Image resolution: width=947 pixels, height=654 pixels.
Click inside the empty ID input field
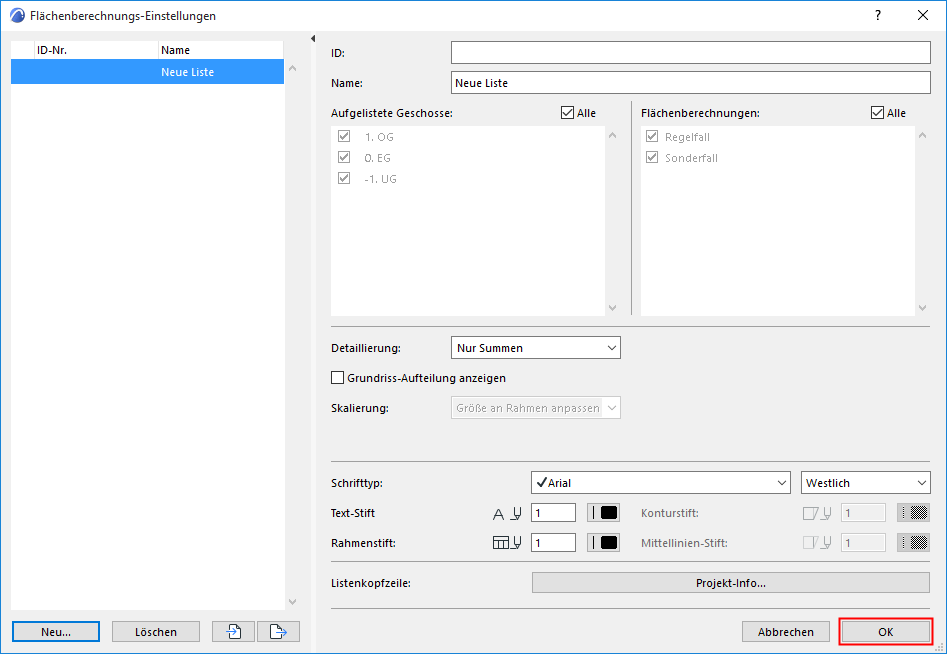[x=692, y=52]
